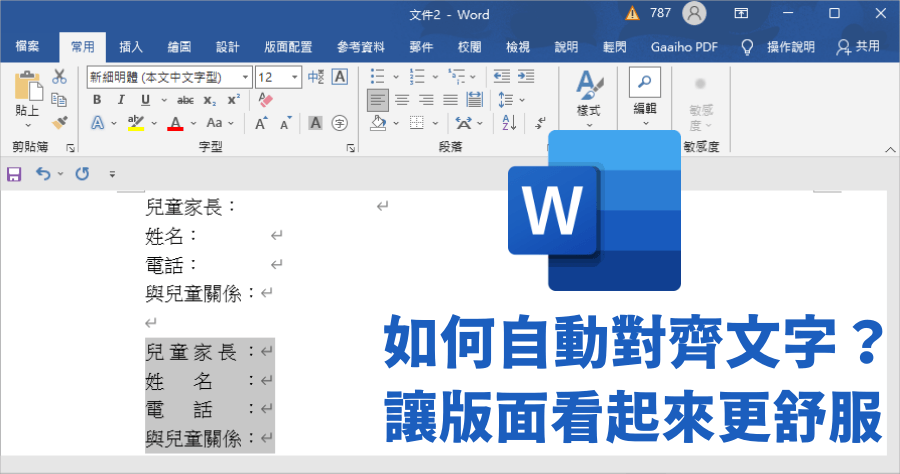
Task: Switch to the Layout tab
Action: pyautogui.click(x=288, y=46)
